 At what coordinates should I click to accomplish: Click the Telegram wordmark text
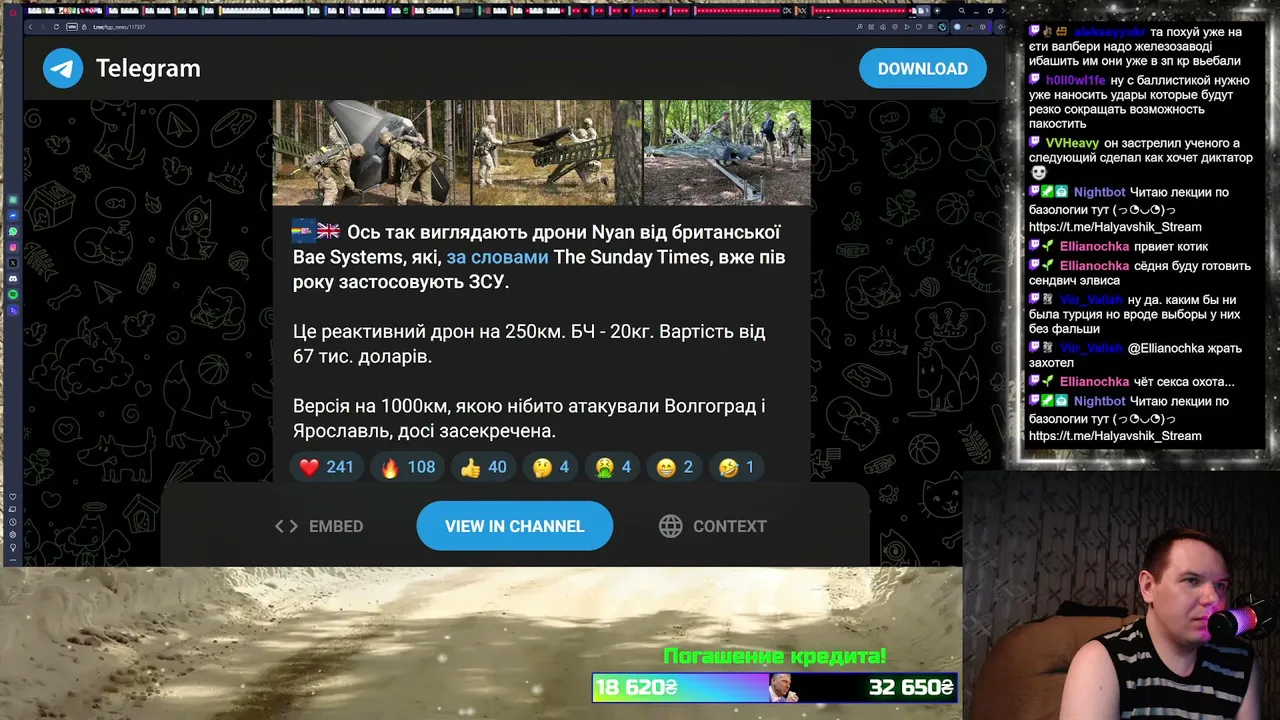pos(148,69)
